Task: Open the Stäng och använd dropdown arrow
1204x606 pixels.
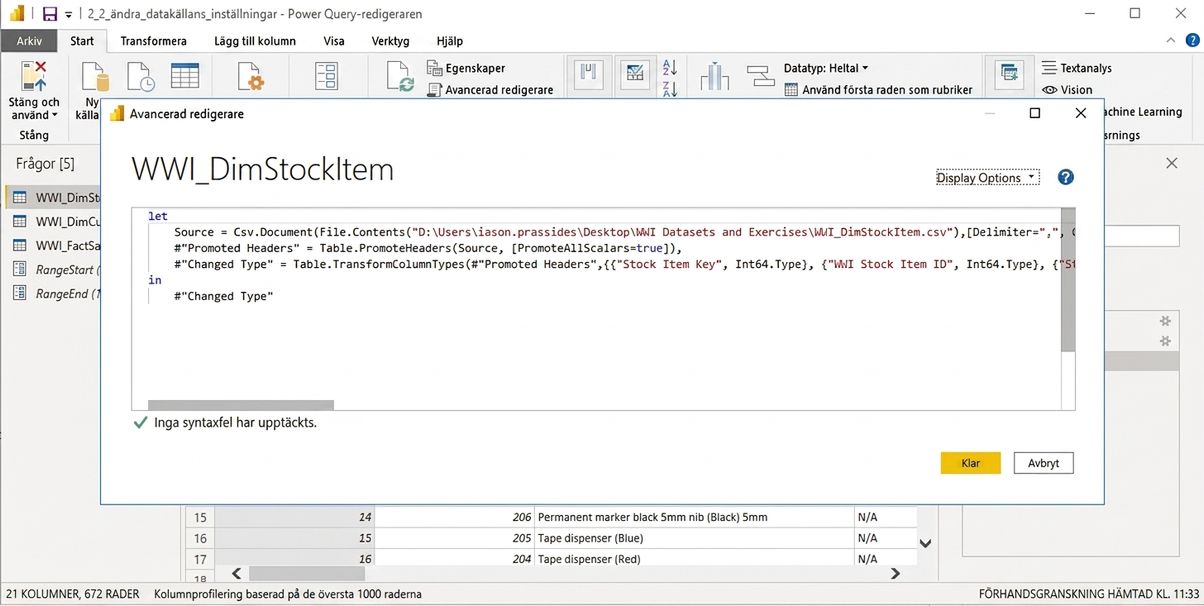Action: 54,116
